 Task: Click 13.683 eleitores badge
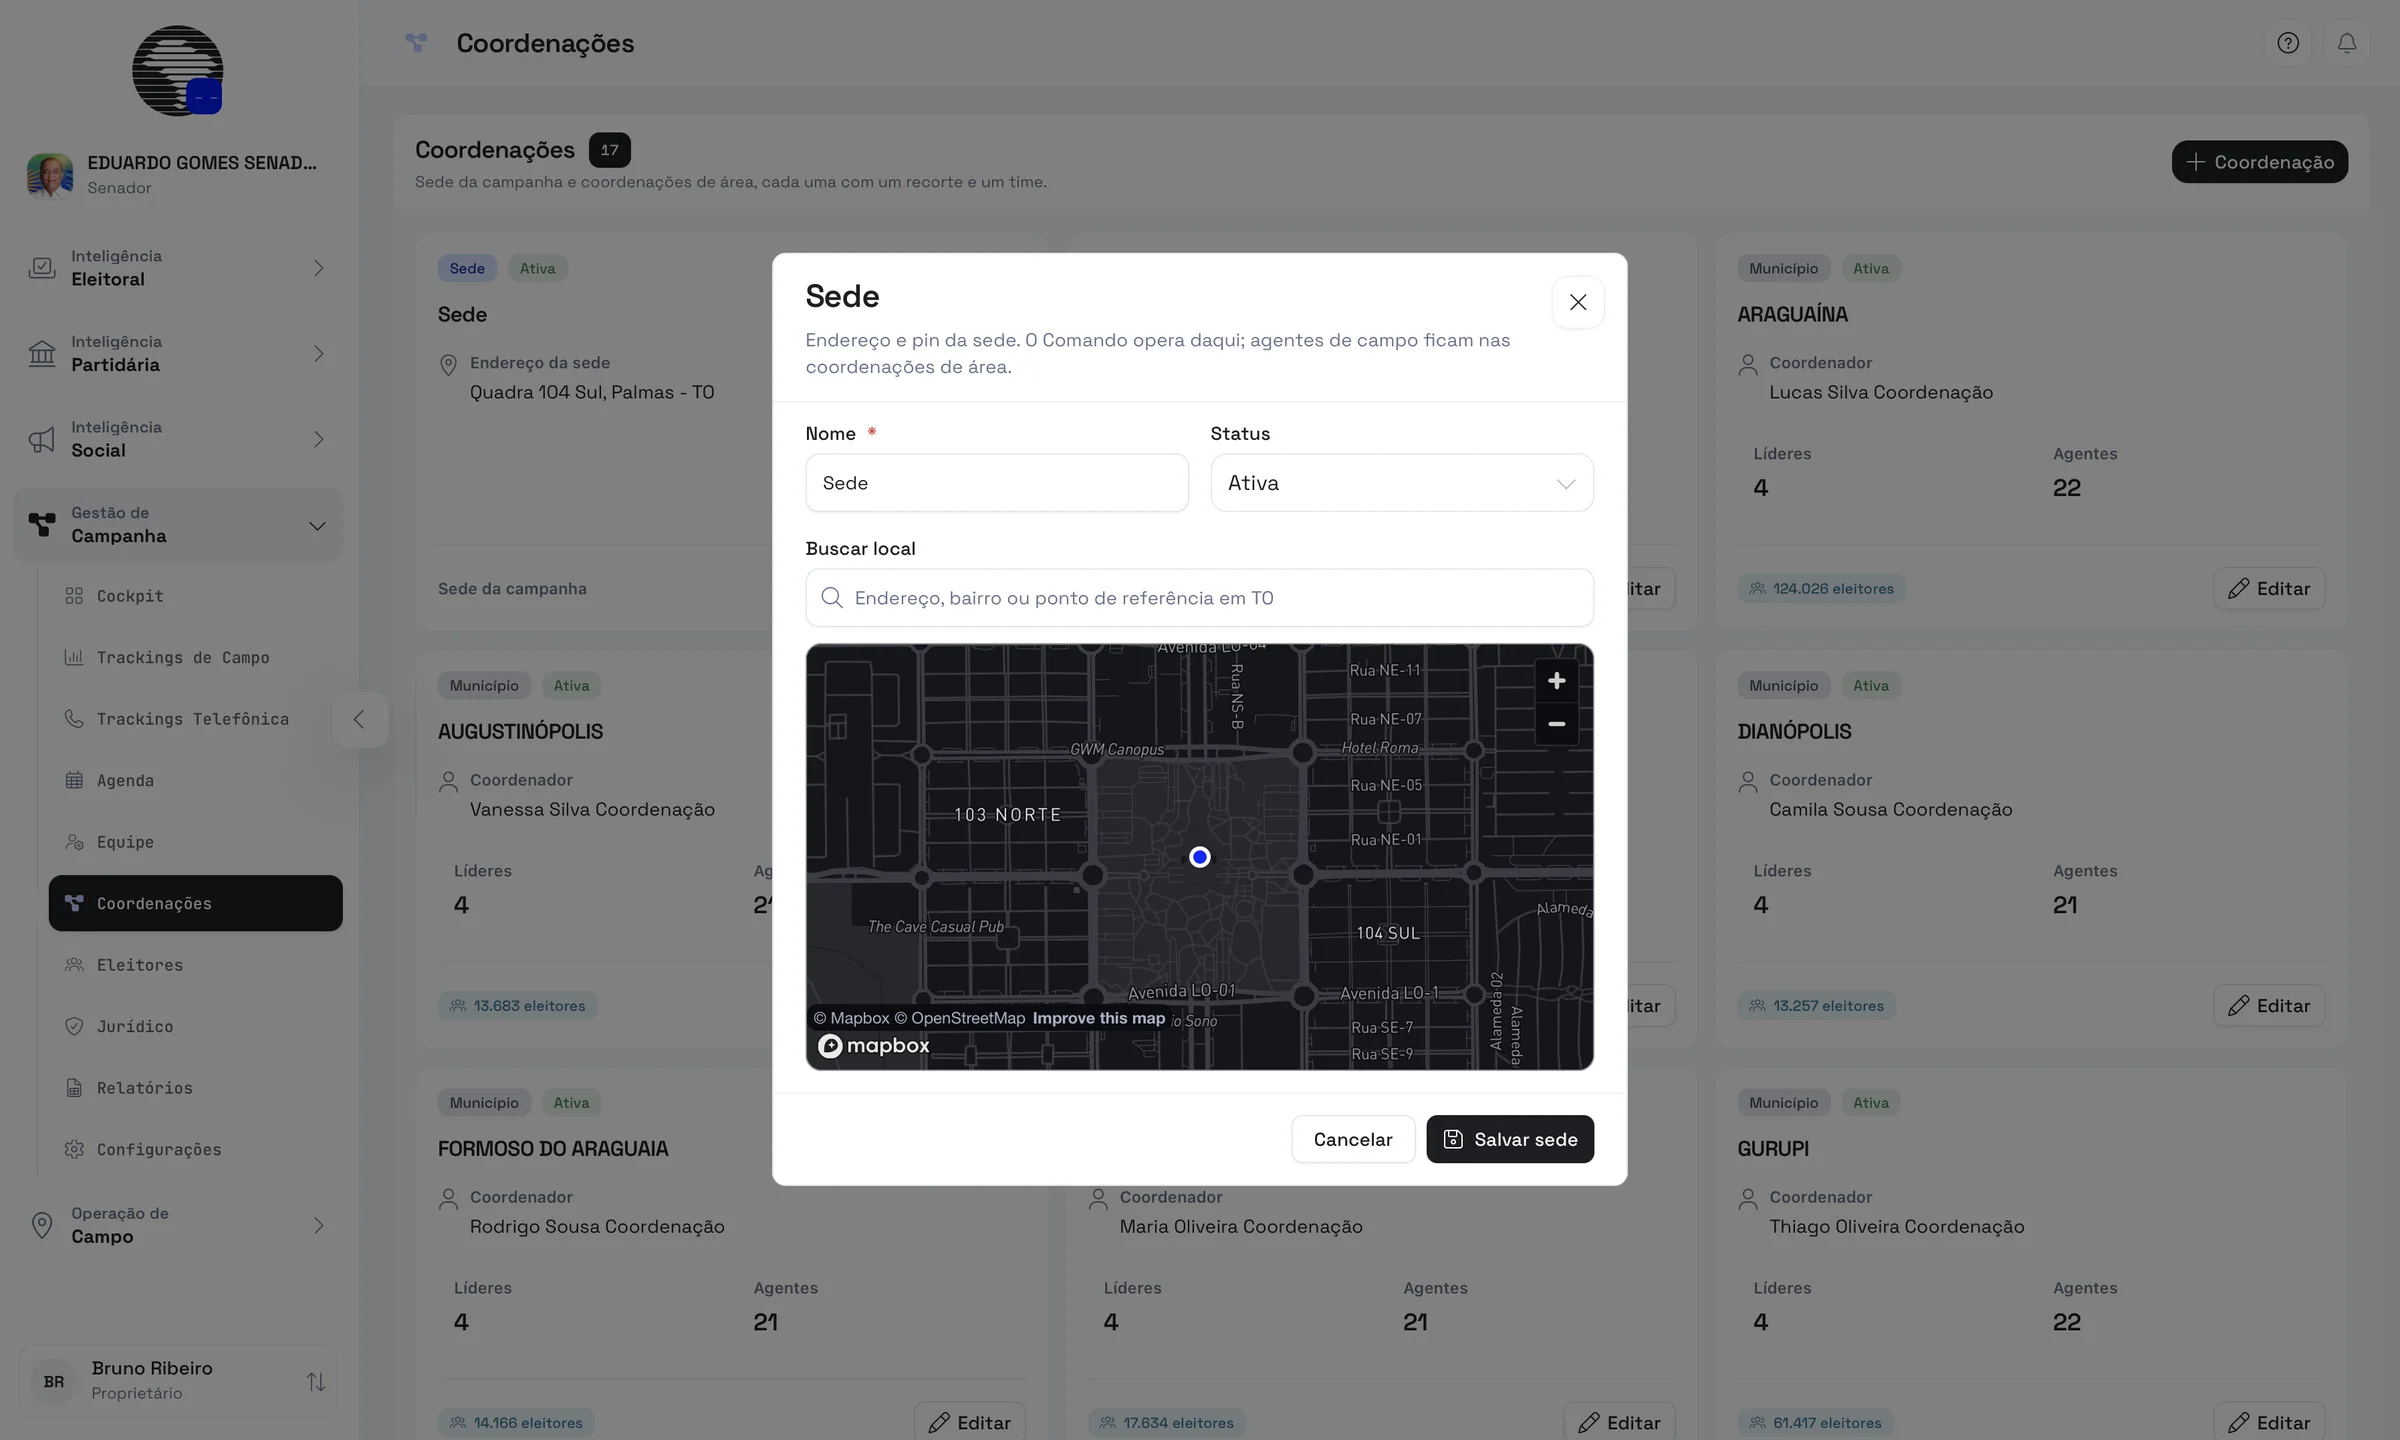517,1006
